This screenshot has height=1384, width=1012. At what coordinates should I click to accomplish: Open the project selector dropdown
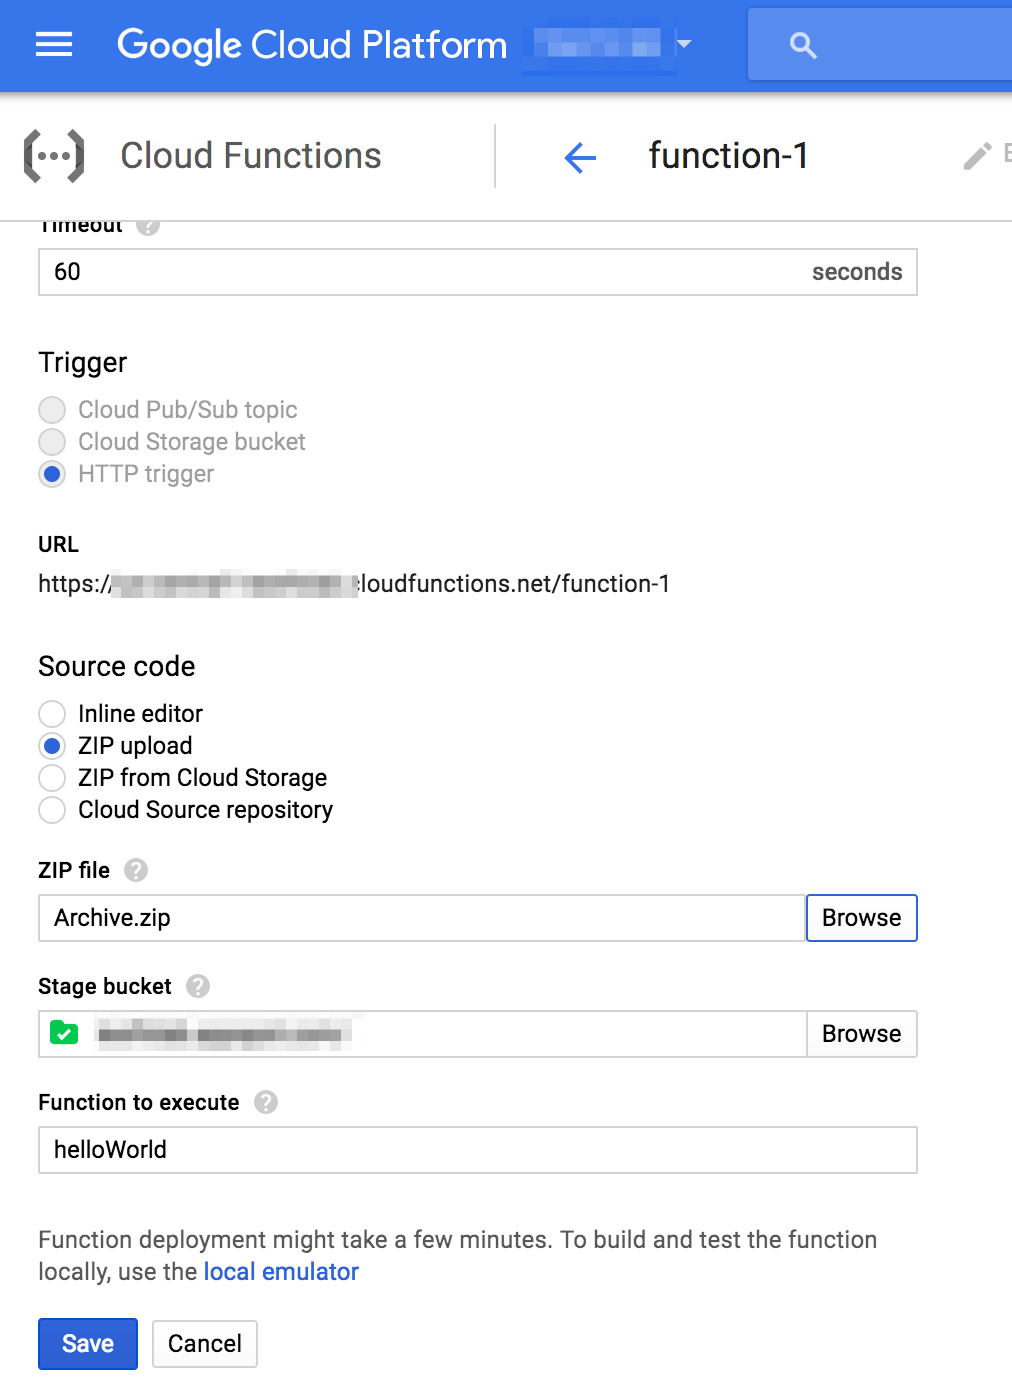point(686,45)
